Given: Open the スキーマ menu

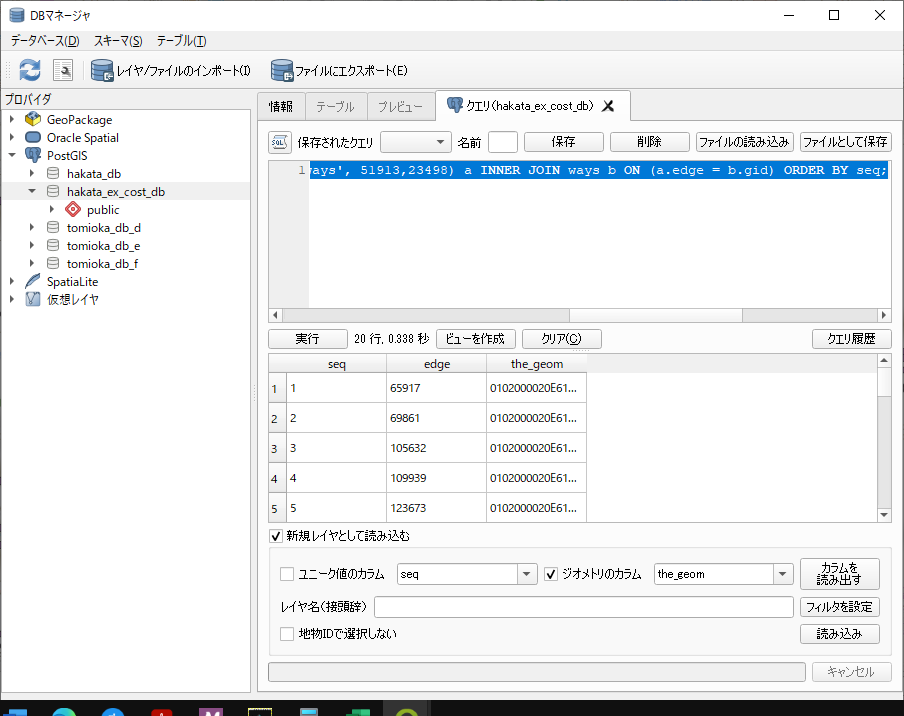Looking at the screenshot, I should [x=118, y=41].
